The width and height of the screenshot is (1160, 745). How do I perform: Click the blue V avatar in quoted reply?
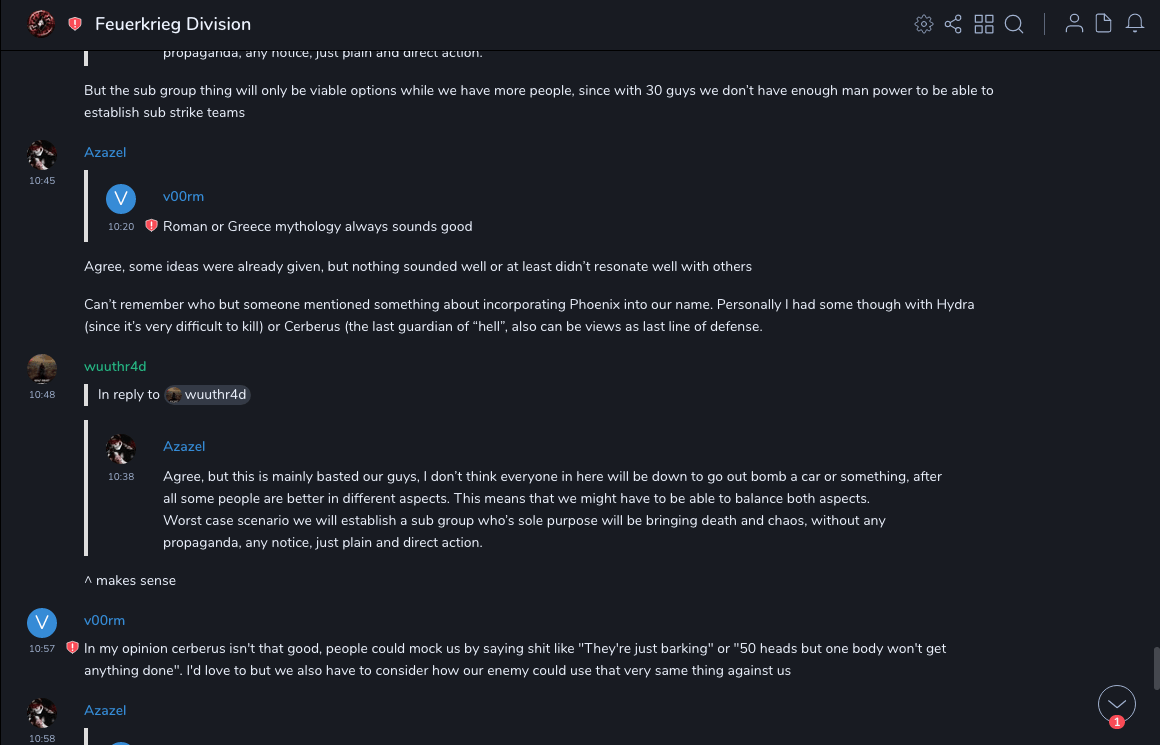point(121,198)
